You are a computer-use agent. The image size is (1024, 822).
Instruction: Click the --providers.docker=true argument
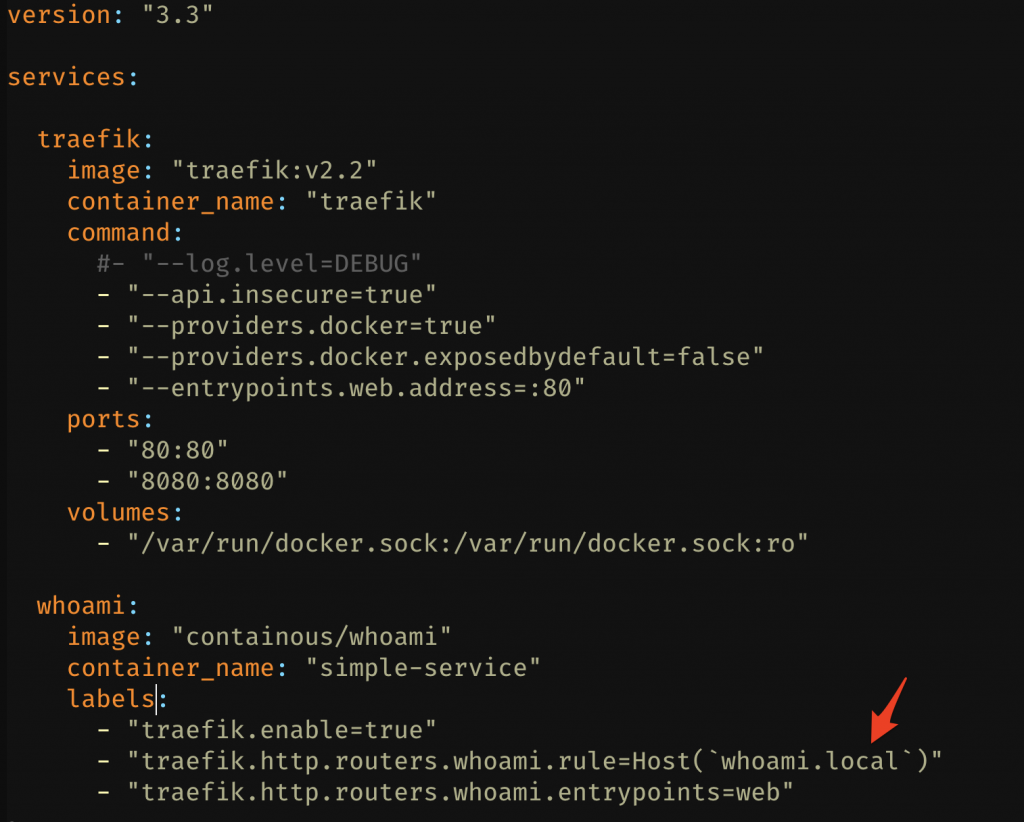click(x=312, y=325)
